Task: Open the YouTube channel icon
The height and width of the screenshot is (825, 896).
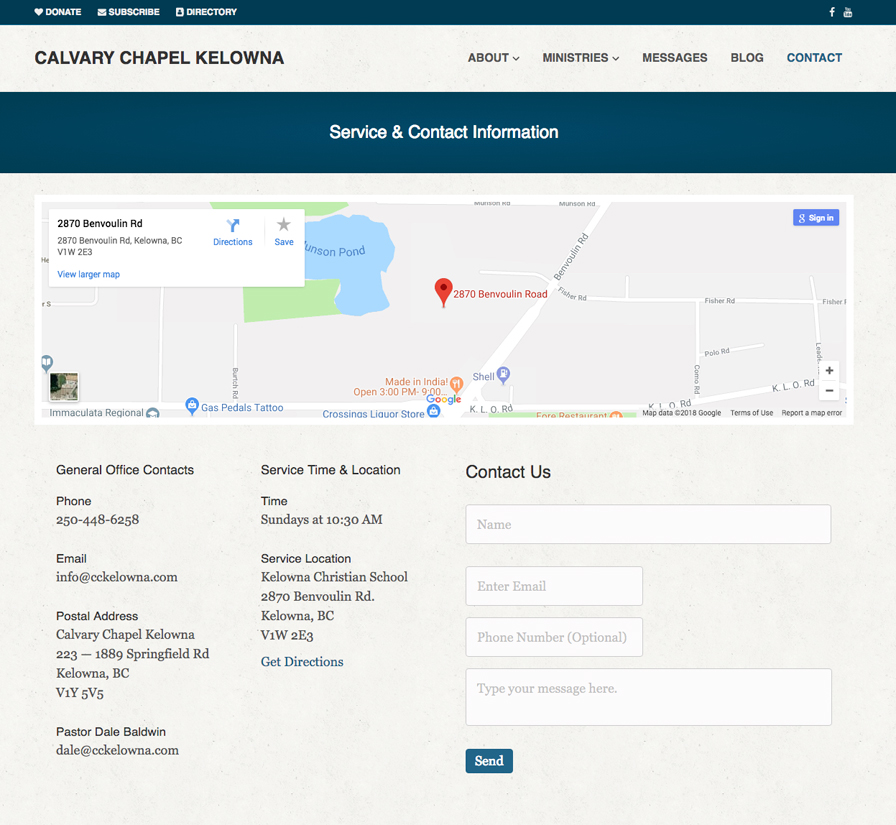Action: [x=848, y=12]
